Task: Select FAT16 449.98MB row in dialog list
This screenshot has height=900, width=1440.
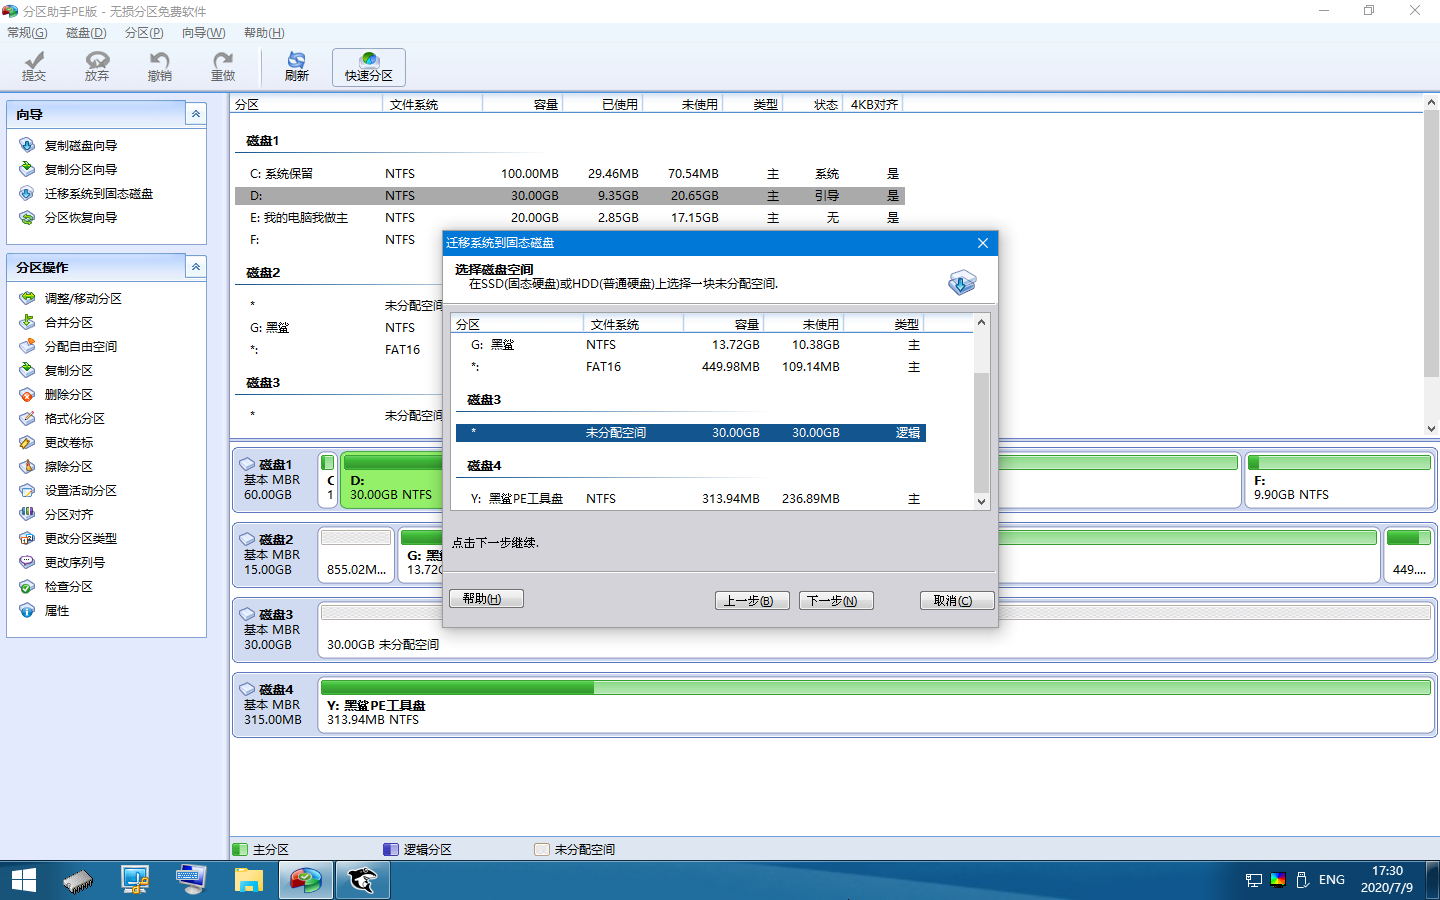Action: [x=690, y=367]
